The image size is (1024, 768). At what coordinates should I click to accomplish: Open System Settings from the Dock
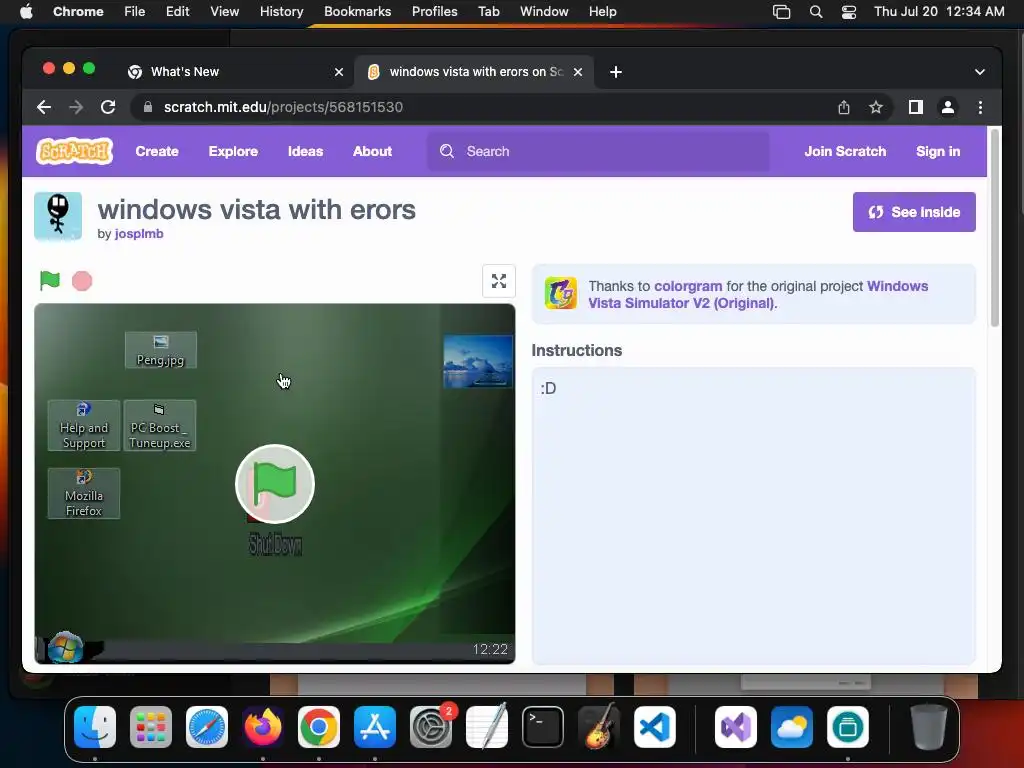click(x=431, y=727)
